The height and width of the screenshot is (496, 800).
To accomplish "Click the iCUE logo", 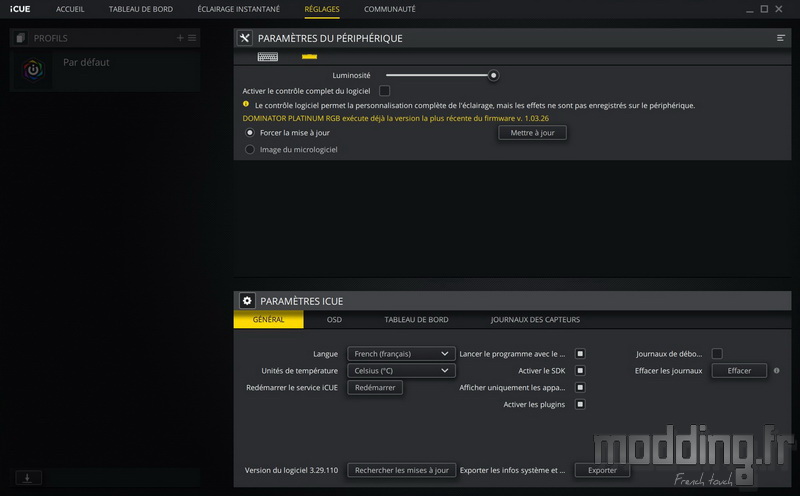I will [20, 9].
